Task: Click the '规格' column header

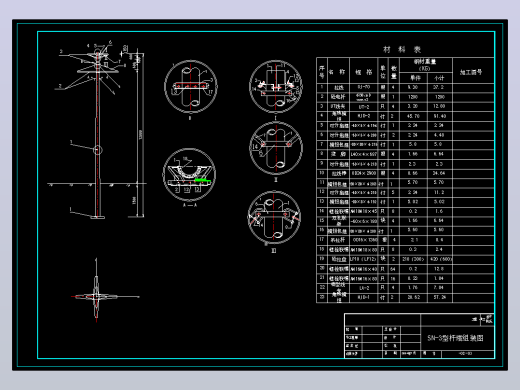Action: tap(364, 72)
